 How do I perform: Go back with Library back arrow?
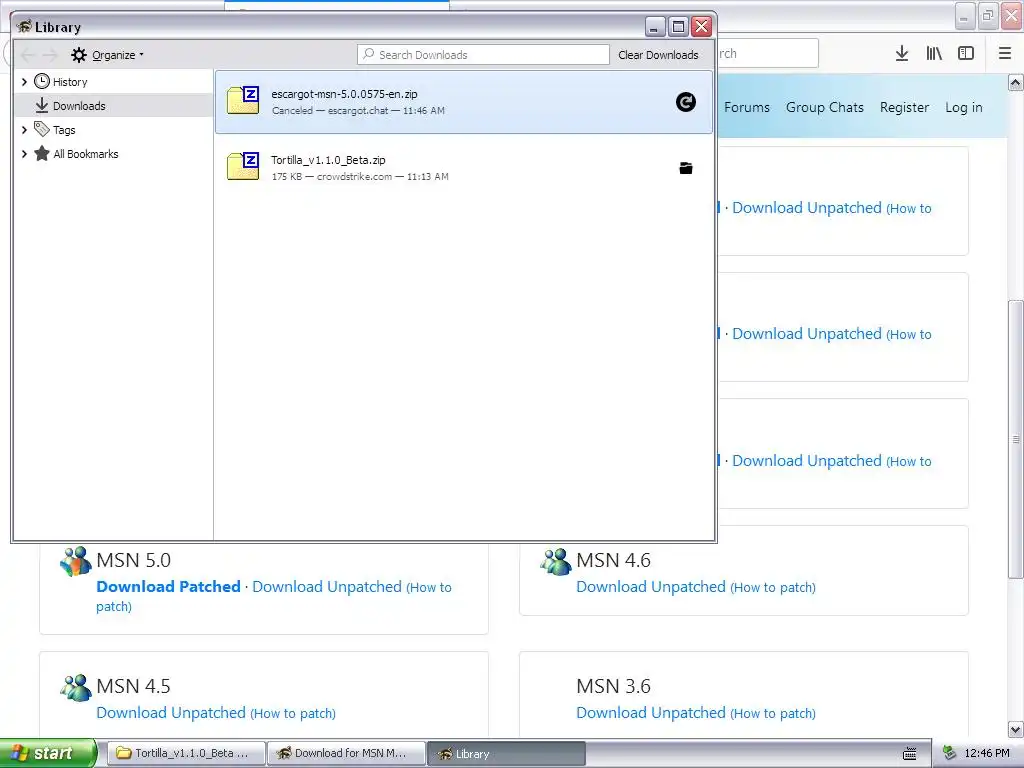pyautogui.click(x=28, y=55)
